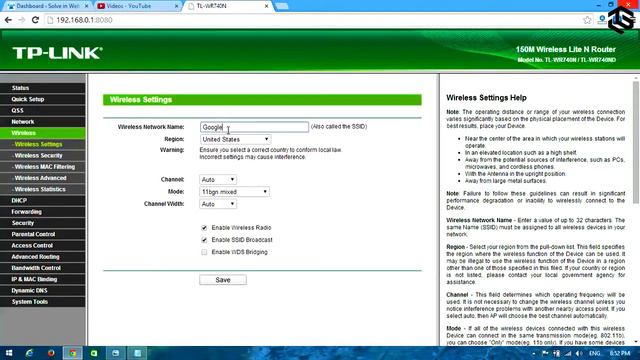Close the Videos - YouTube tab

click(x=176, y=6)
